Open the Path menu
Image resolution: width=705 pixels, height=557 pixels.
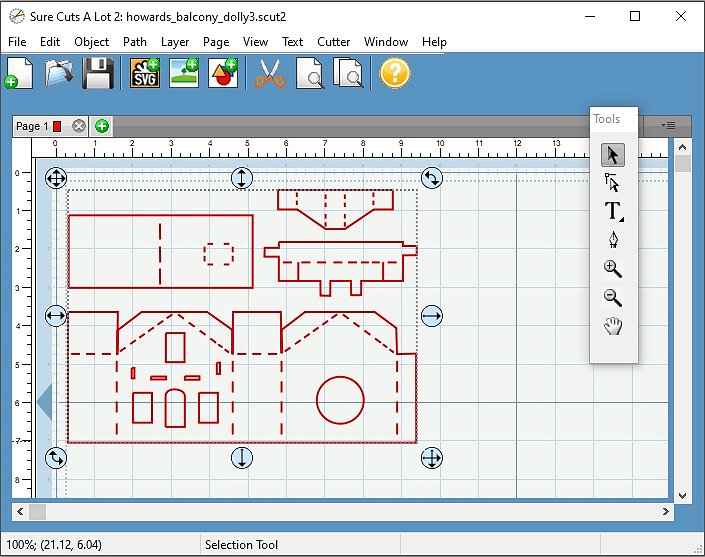(x=135, y=42)
